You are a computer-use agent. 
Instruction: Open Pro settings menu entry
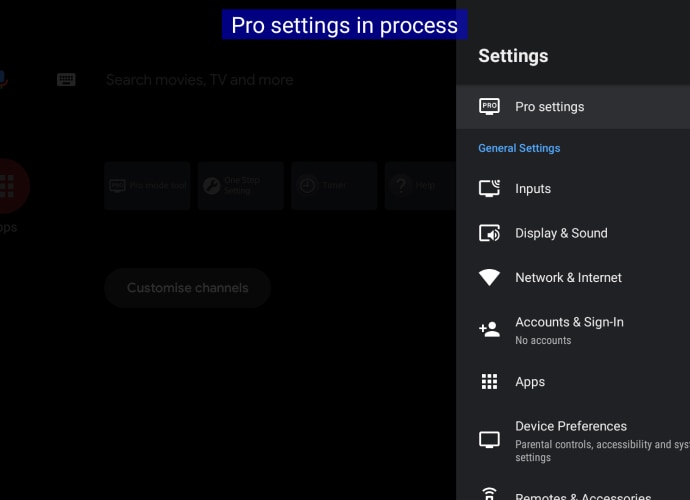tap(573, 107)
